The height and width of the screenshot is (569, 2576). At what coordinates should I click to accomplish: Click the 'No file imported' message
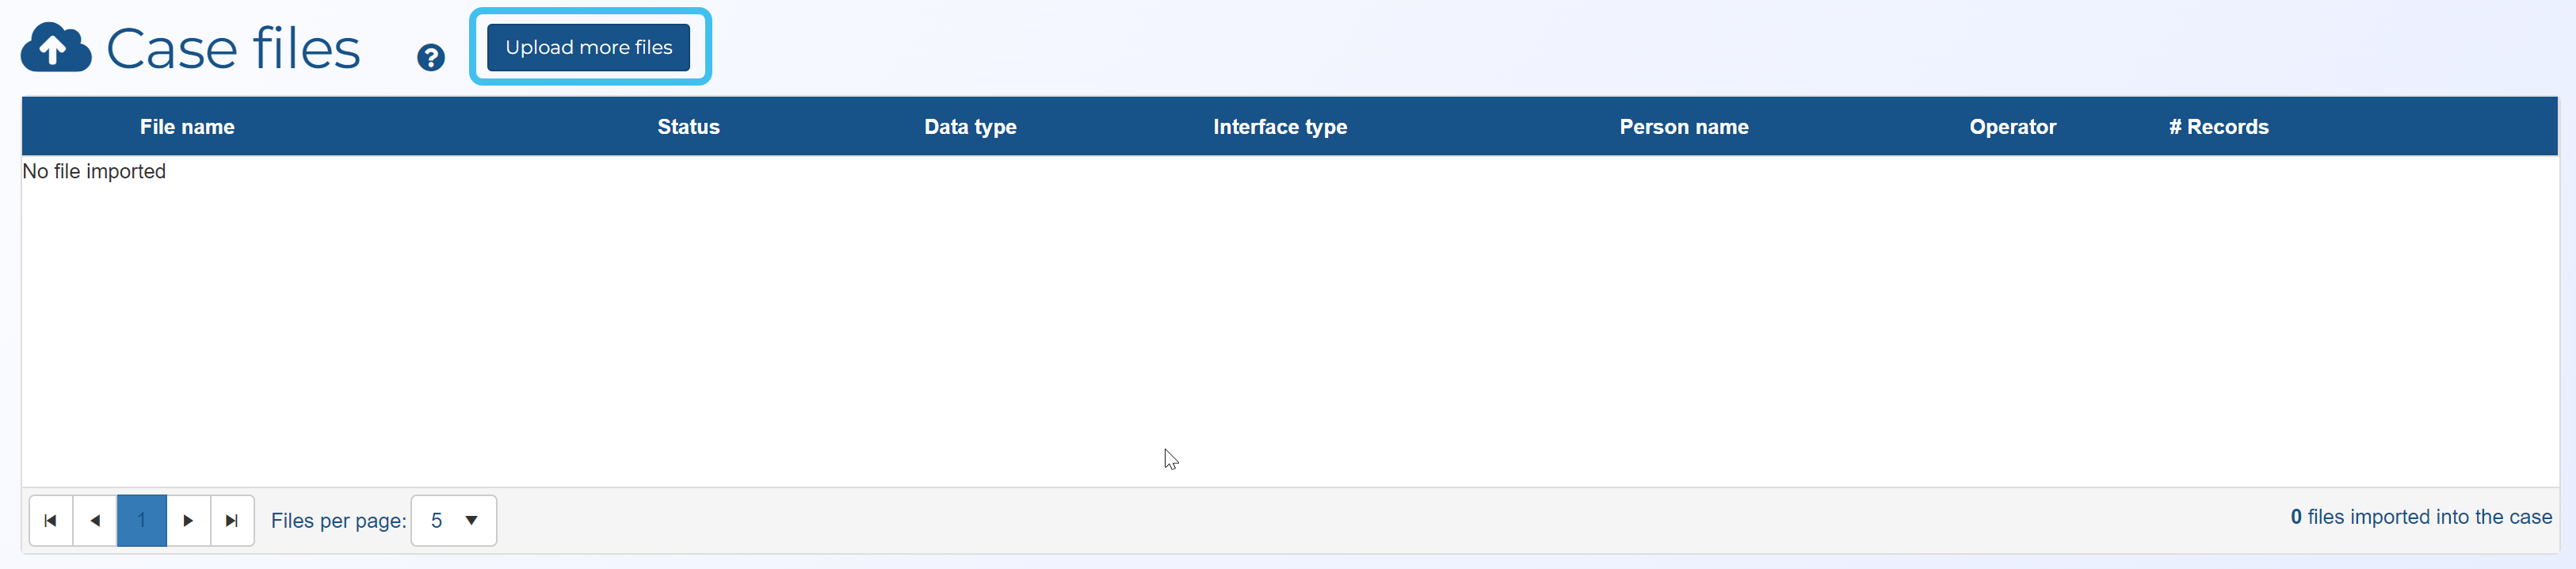(94, 171)
